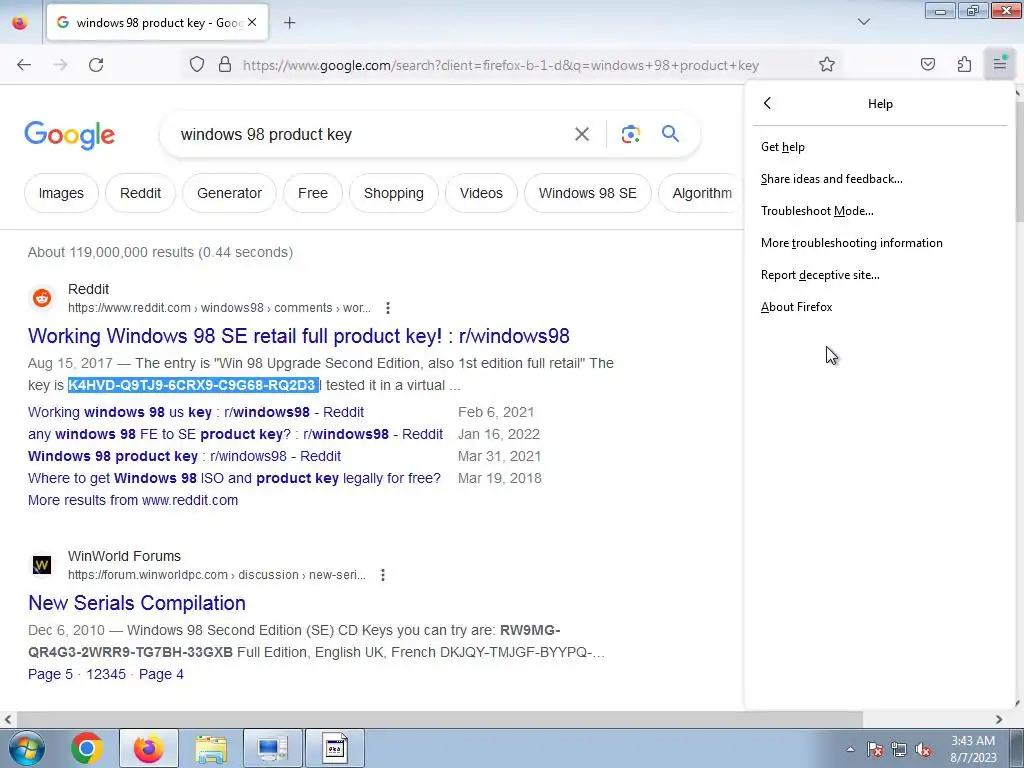Viewport: 1024px width, 768px height.
Task: Click the Firefox forward arrow button
Action: [60, 65]
